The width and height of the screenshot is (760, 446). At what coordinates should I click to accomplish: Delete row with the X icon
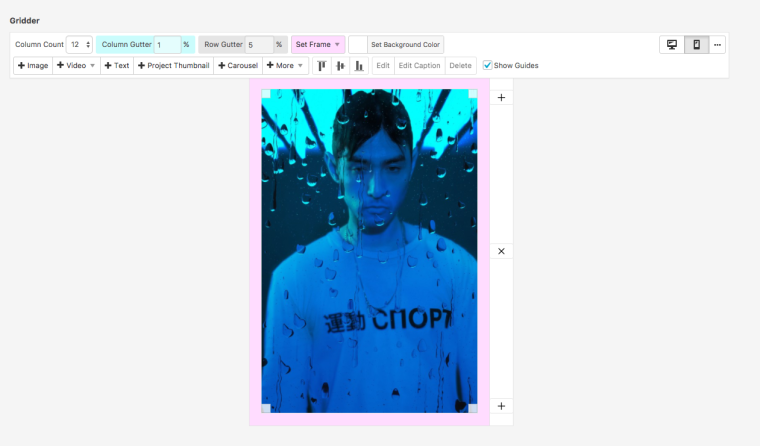click(x=501, y=251)
